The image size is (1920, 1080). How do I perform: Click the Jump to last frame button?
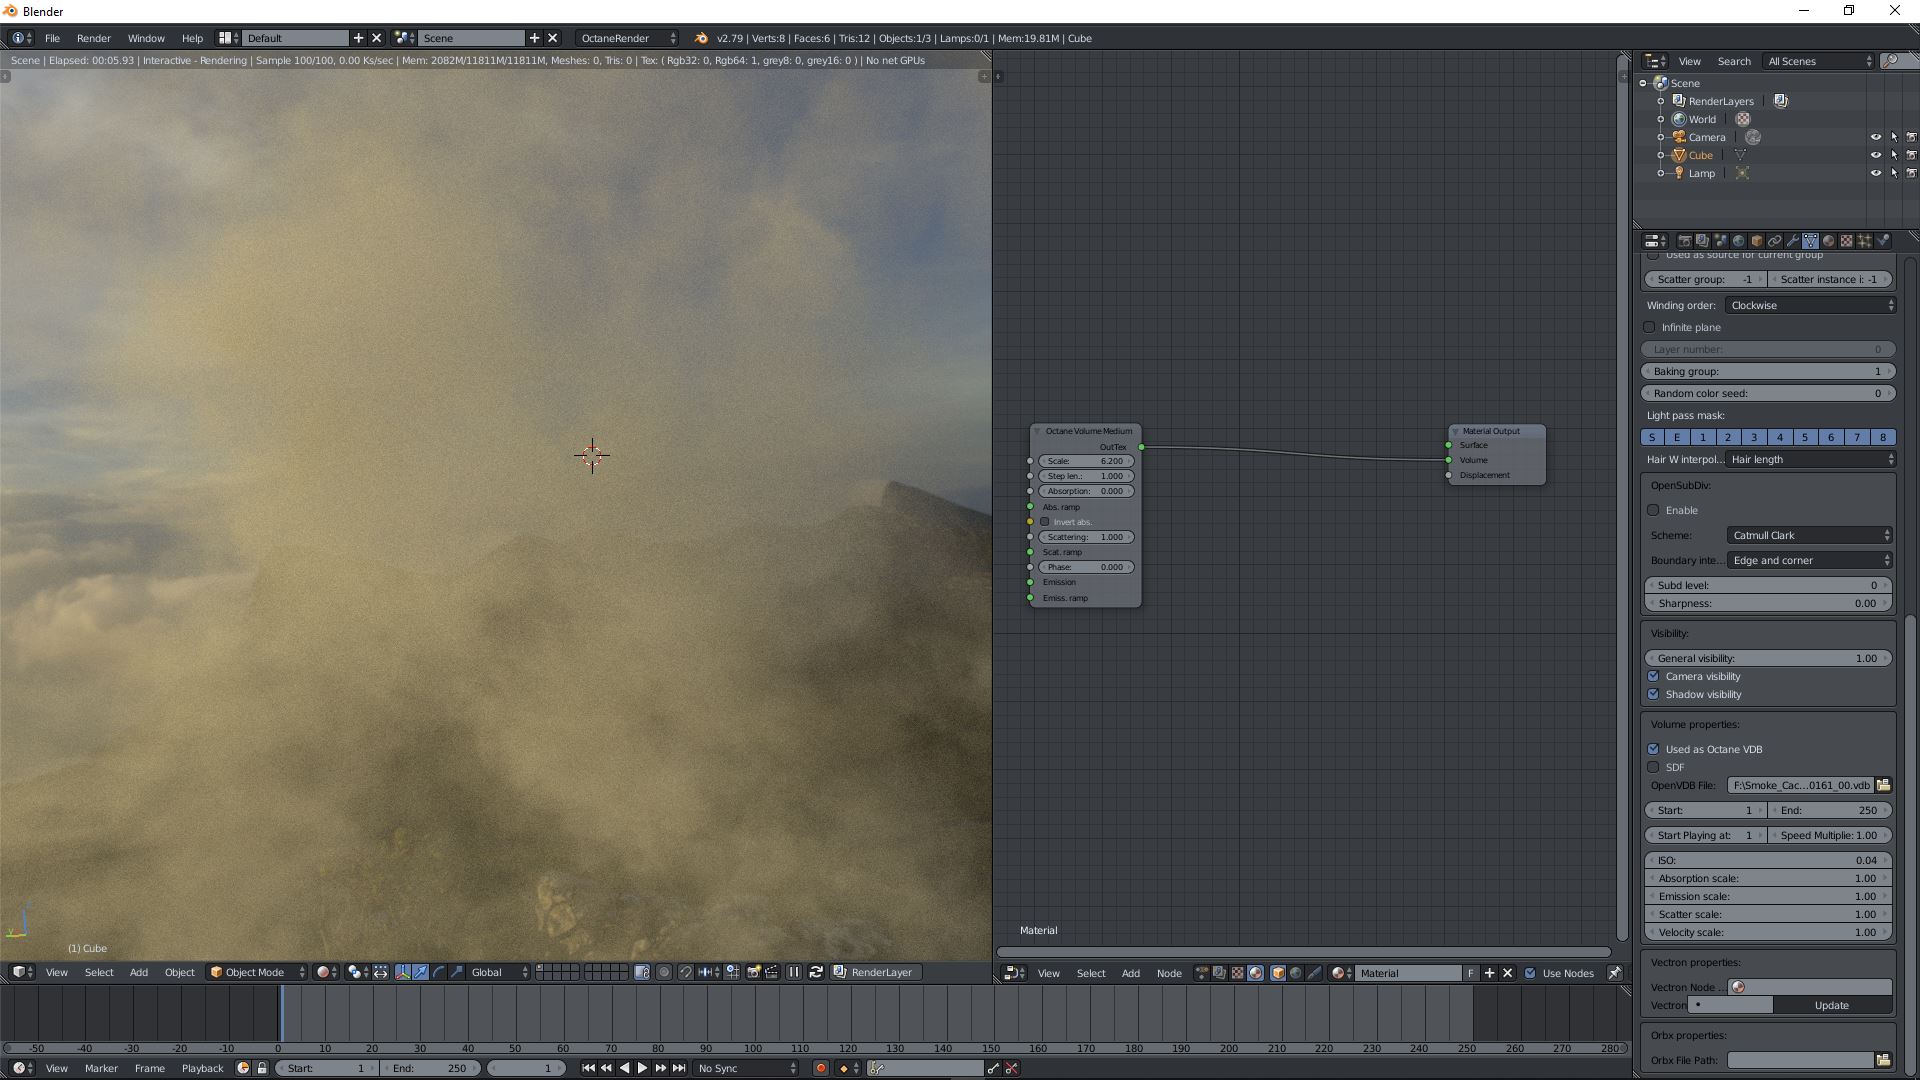point(679,1068)
